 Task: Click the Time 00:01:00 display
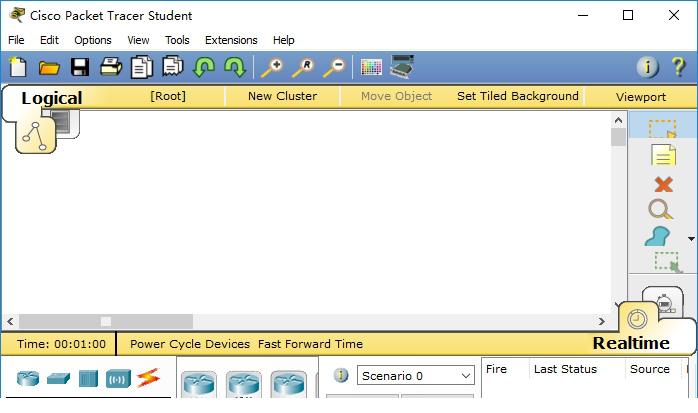pyautogui.click(x=61, y=344)
